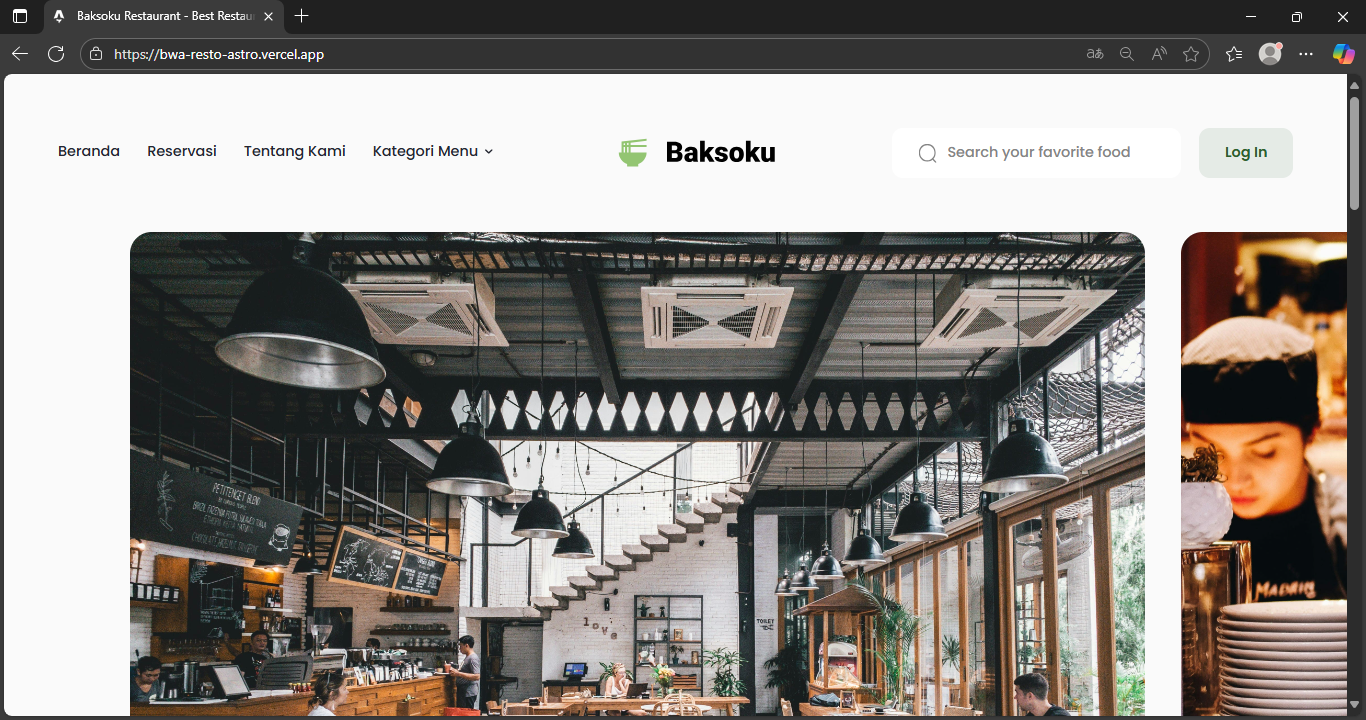This screenshot has height=720, width=1366.
Task: View site information lock icon
Action: [96, 54]
